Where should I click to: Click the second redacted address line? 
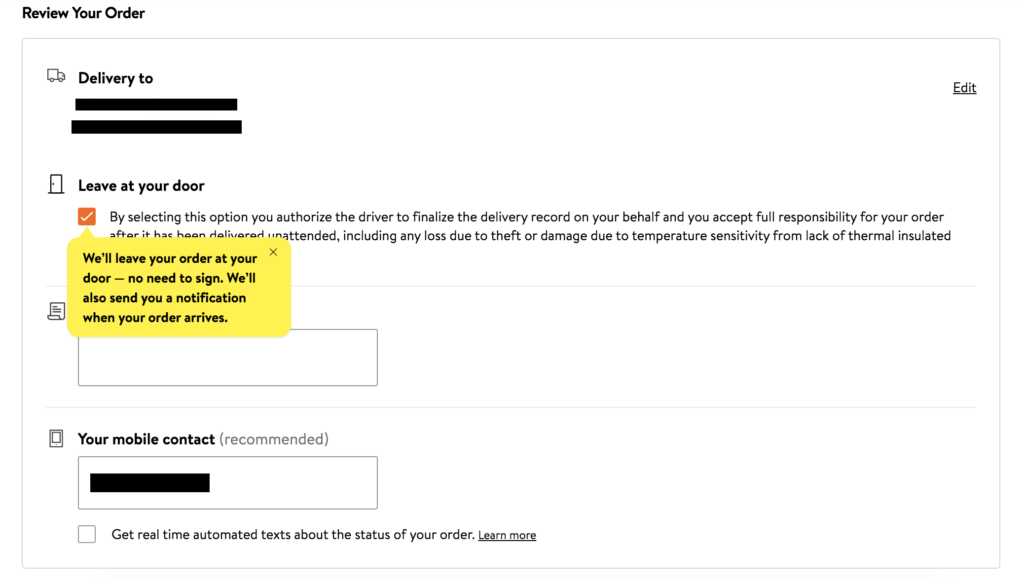[156, 127]
